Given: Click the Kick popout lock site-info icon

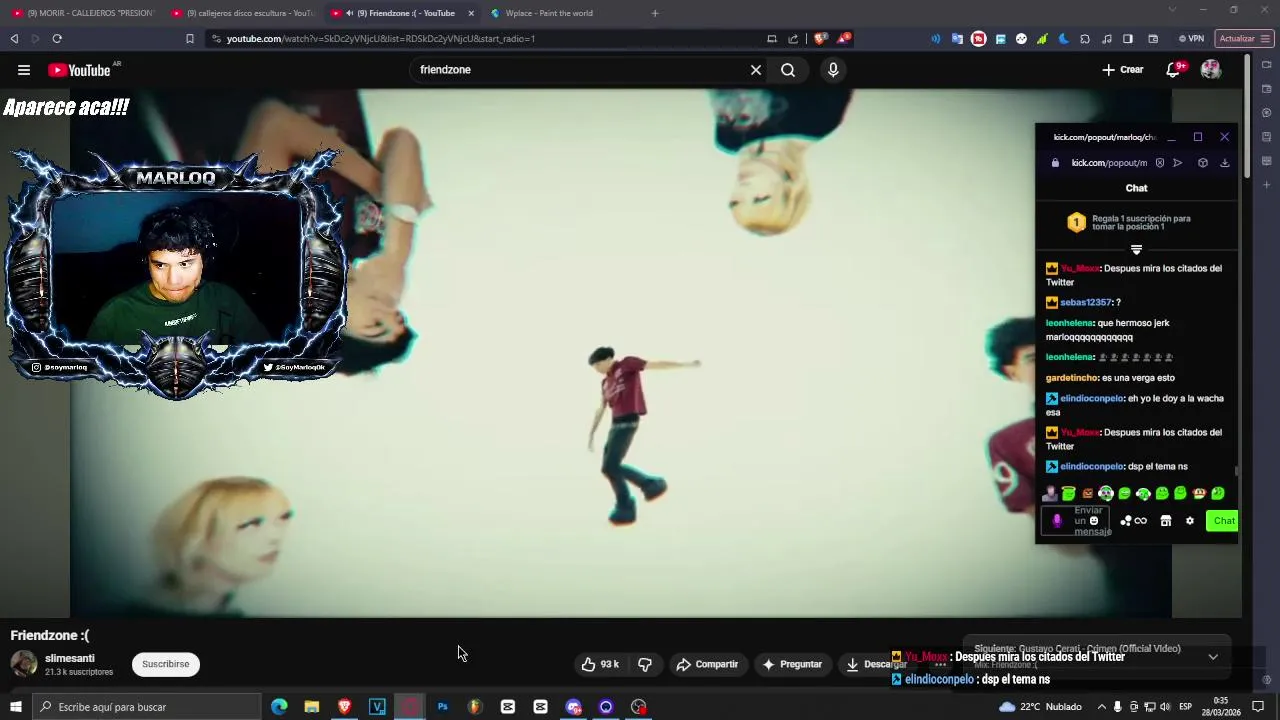Looking at the screenshot, I should click(1055, 163).
